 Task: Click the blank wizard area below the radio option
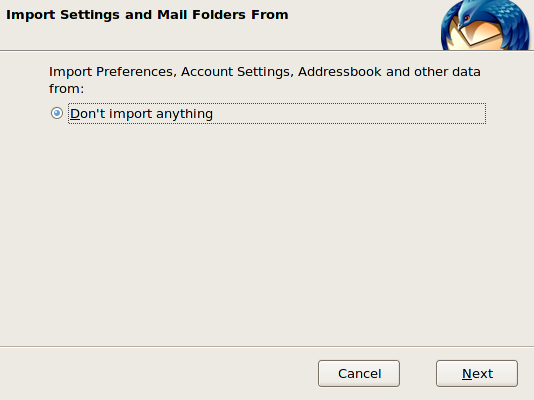pyautogui.click(x=267, y=235)
